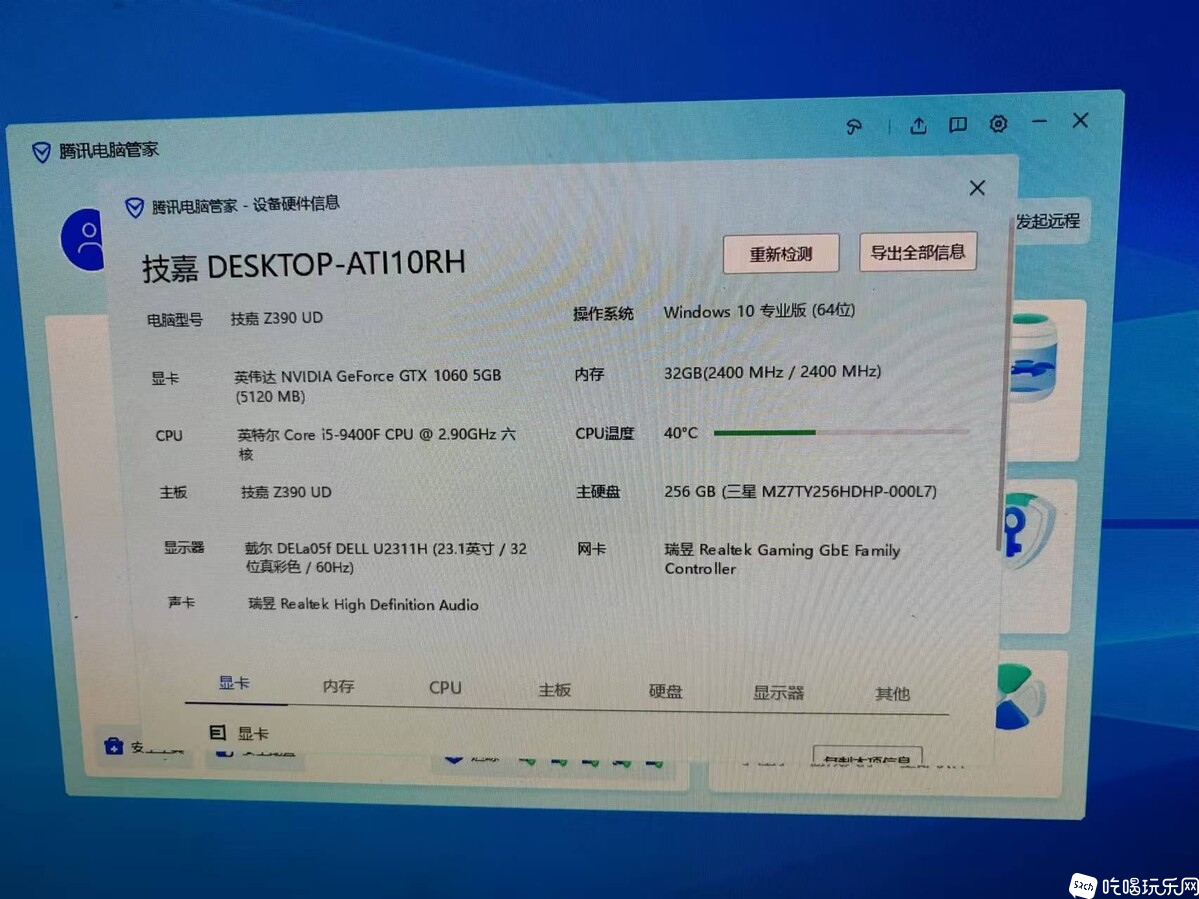Click the 重新检测 re-detect button
Screen dimensions: 1199x899
click(781, 254)
